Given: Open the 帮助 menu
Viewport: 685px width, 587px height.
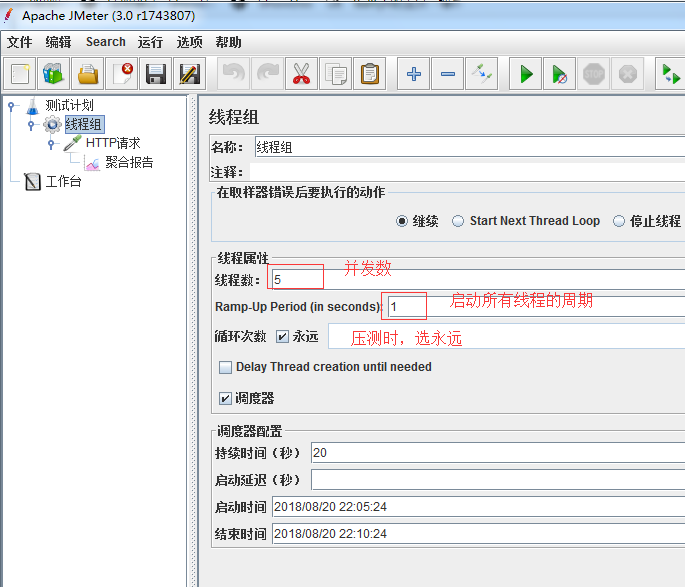Looking at the screenshot, I should pos(228,42).
